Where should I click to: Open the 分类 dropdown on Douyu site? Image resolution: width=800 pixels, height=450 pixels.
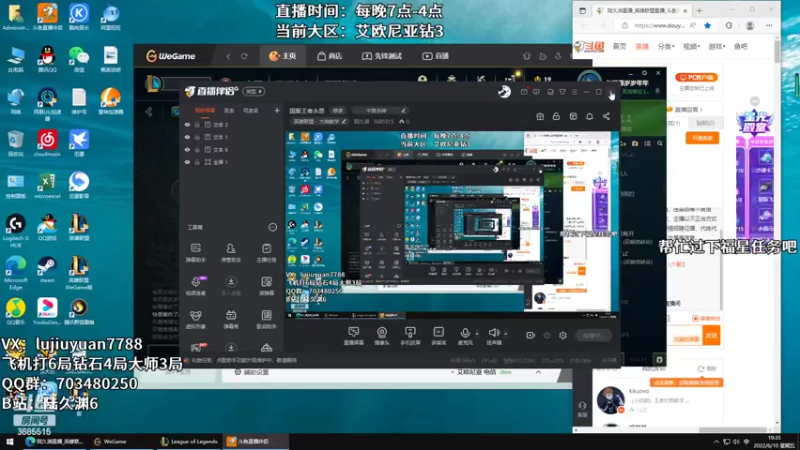pos(666,46)
